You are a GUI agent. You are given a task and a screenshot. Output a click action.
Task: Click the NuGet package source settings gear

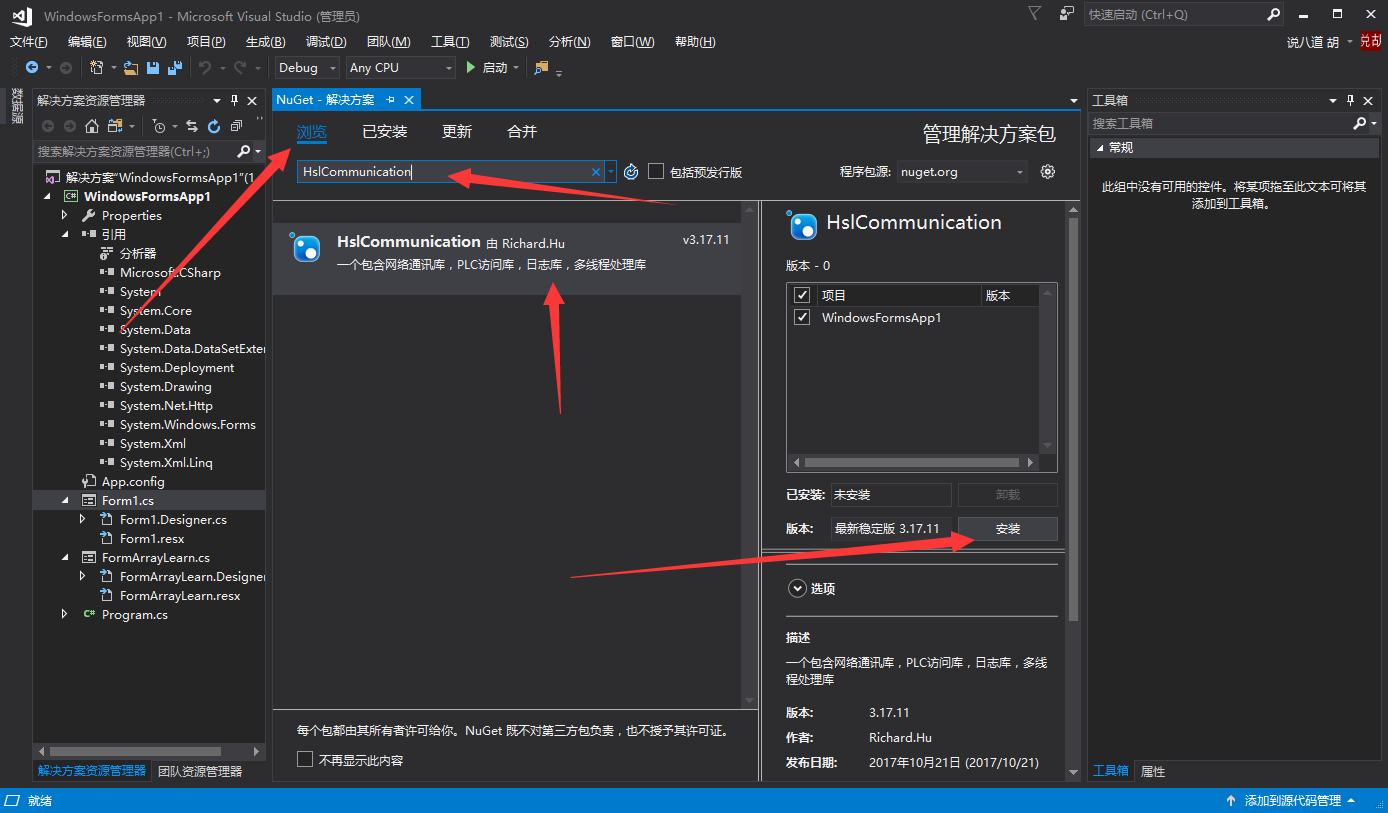(1047, 172)
